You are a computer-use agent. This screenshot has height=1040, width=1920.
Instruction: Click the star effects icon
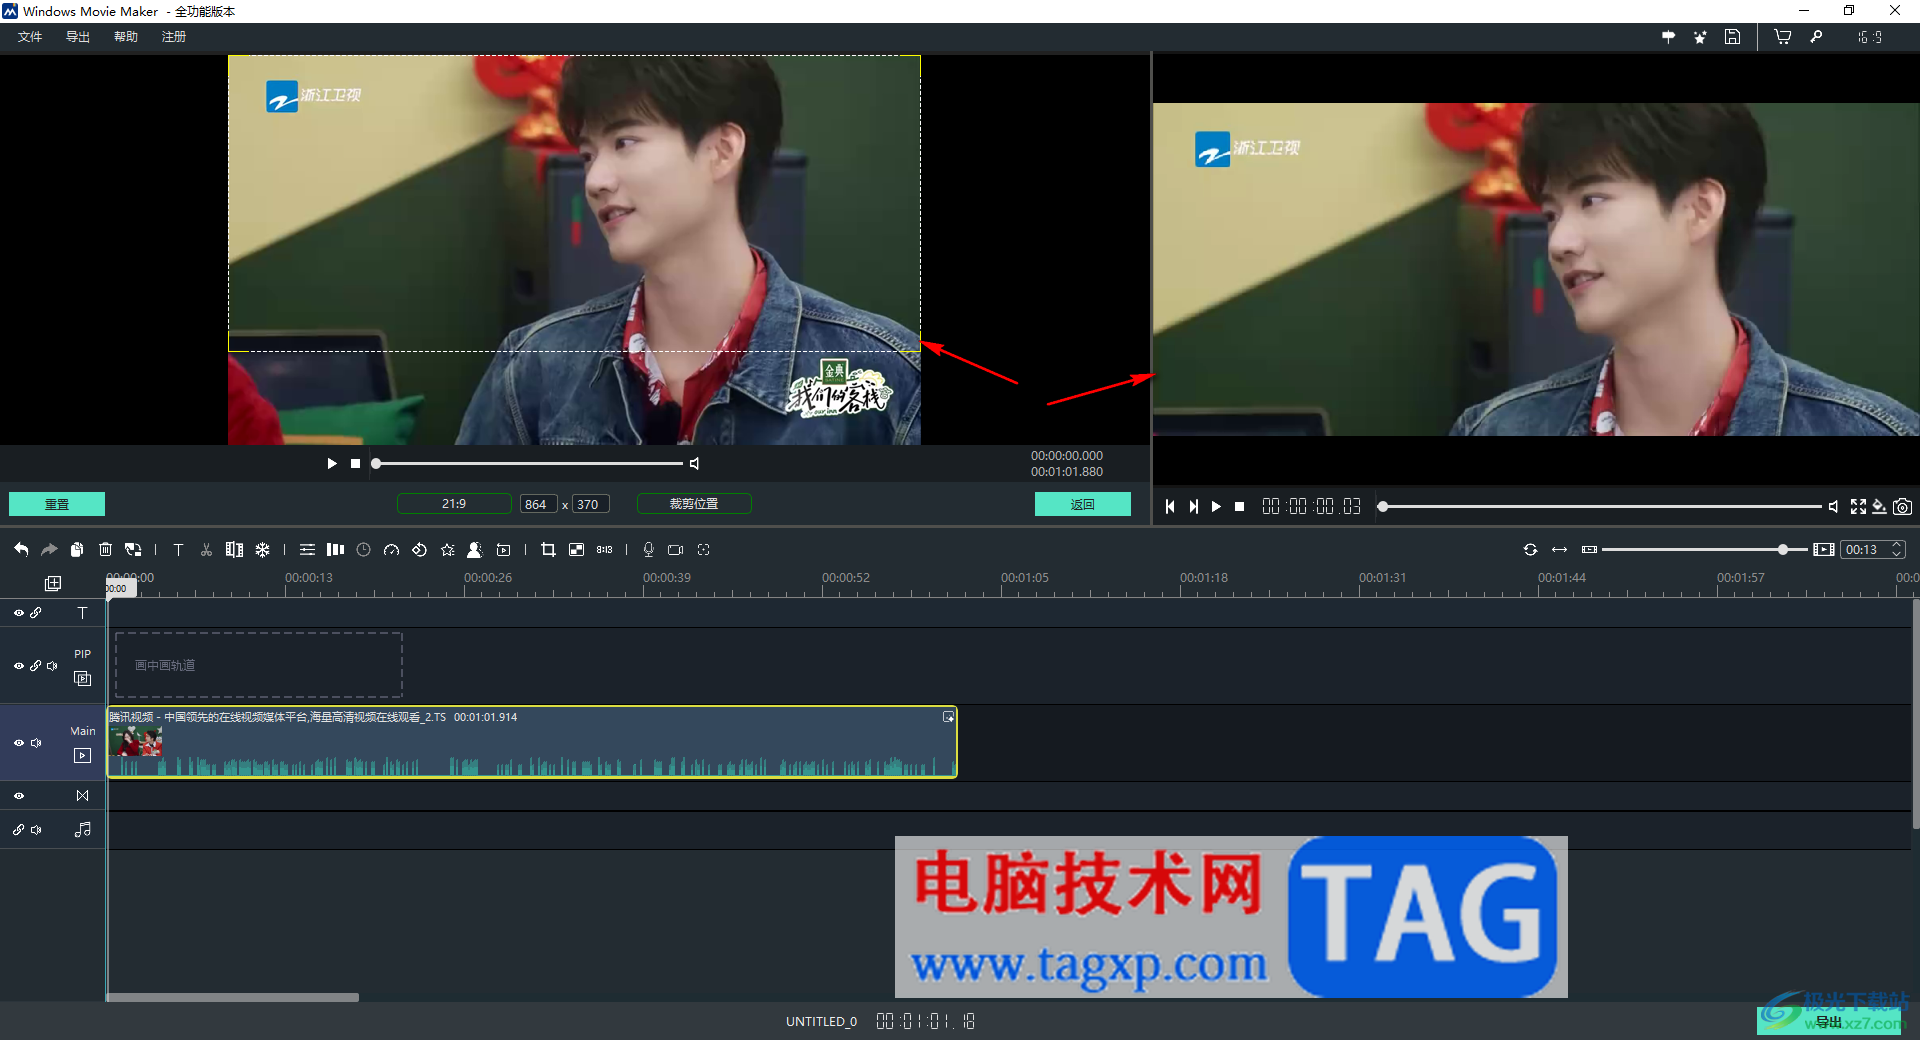tap(447, 550)
